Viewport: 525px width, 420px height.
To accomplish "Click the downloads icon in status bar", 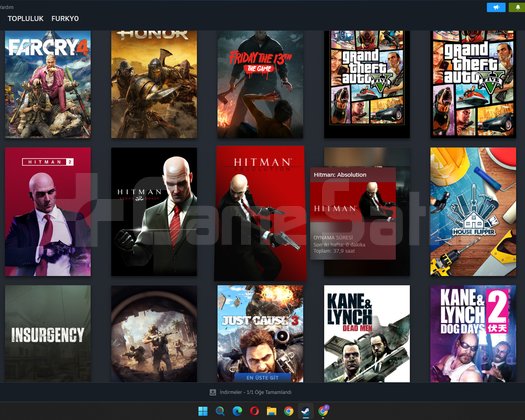I will coord(213,392).
